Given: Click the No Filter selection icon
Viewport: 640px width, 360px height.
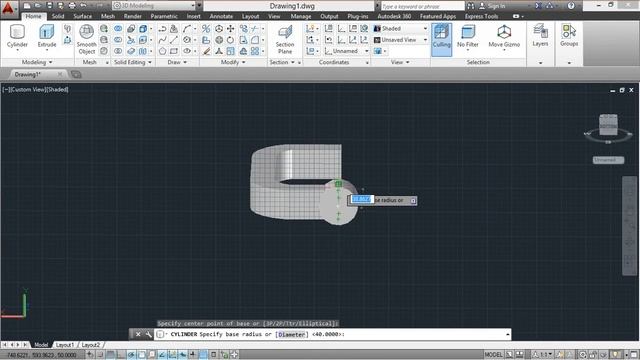Looking at the screenshot, I should click(468, 36).
